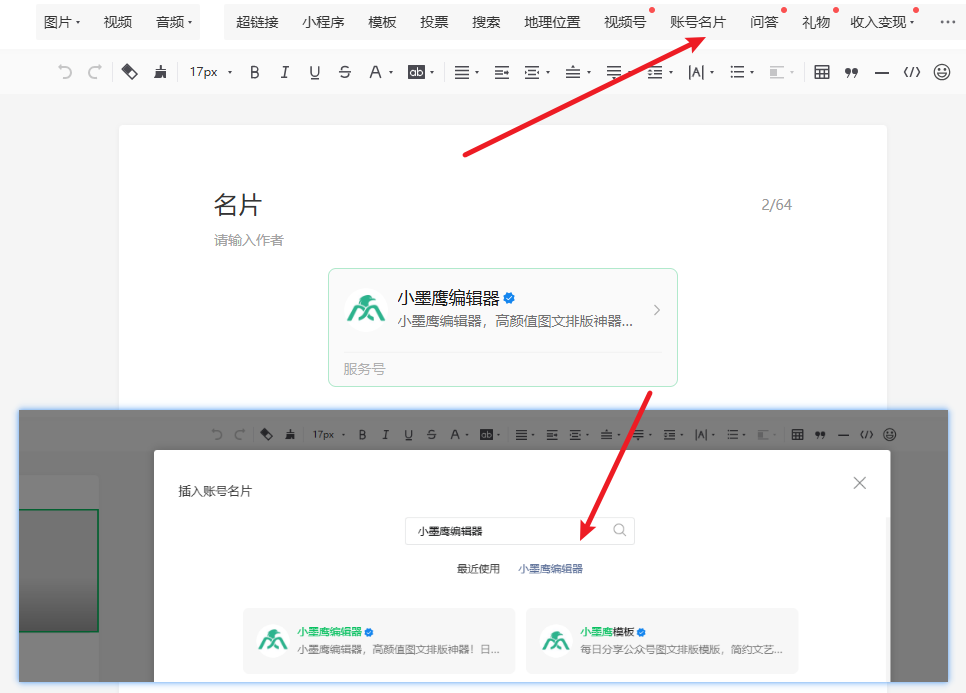
Task: Click the code block icon in top toolbar
Action: [x=911, y=72]
